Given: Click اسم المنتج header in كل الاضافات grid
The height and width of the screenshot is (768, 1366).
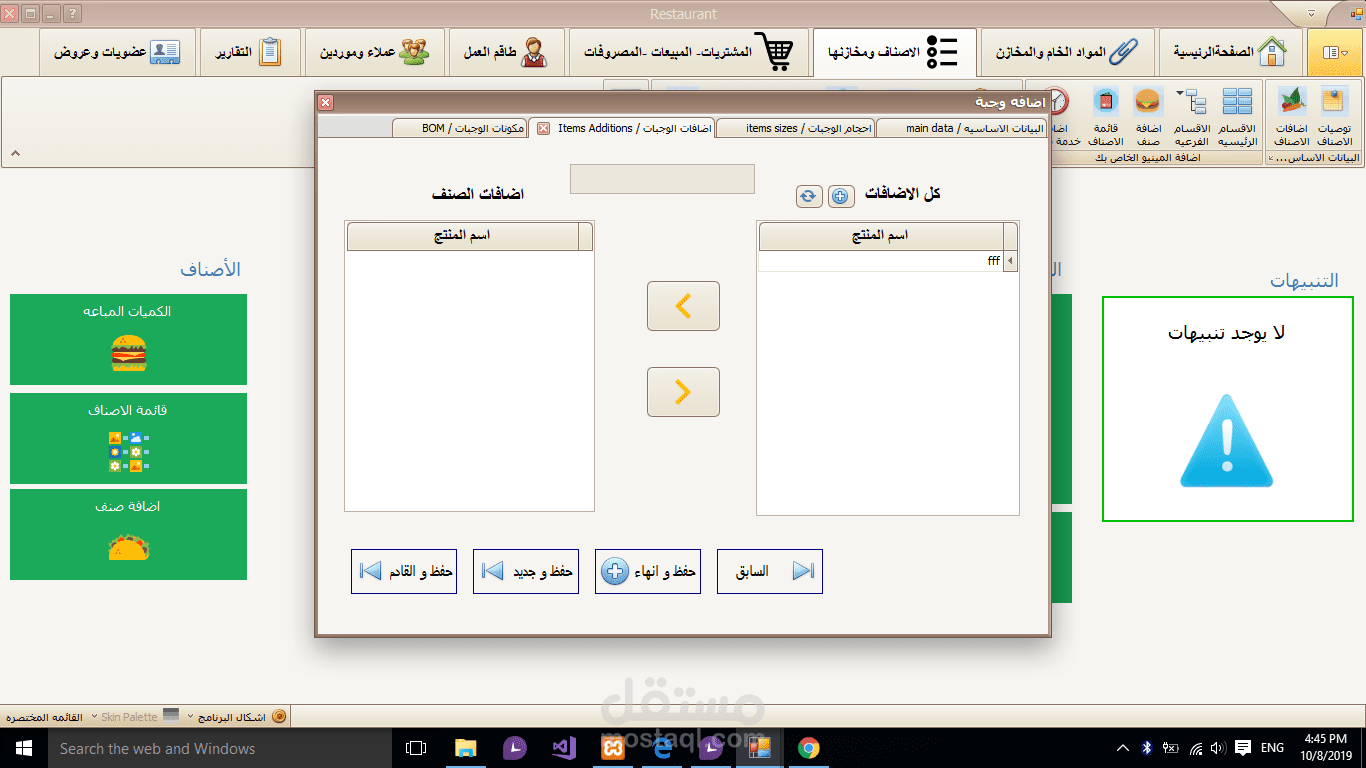Looking at the screenshot, I should (880, 236).
